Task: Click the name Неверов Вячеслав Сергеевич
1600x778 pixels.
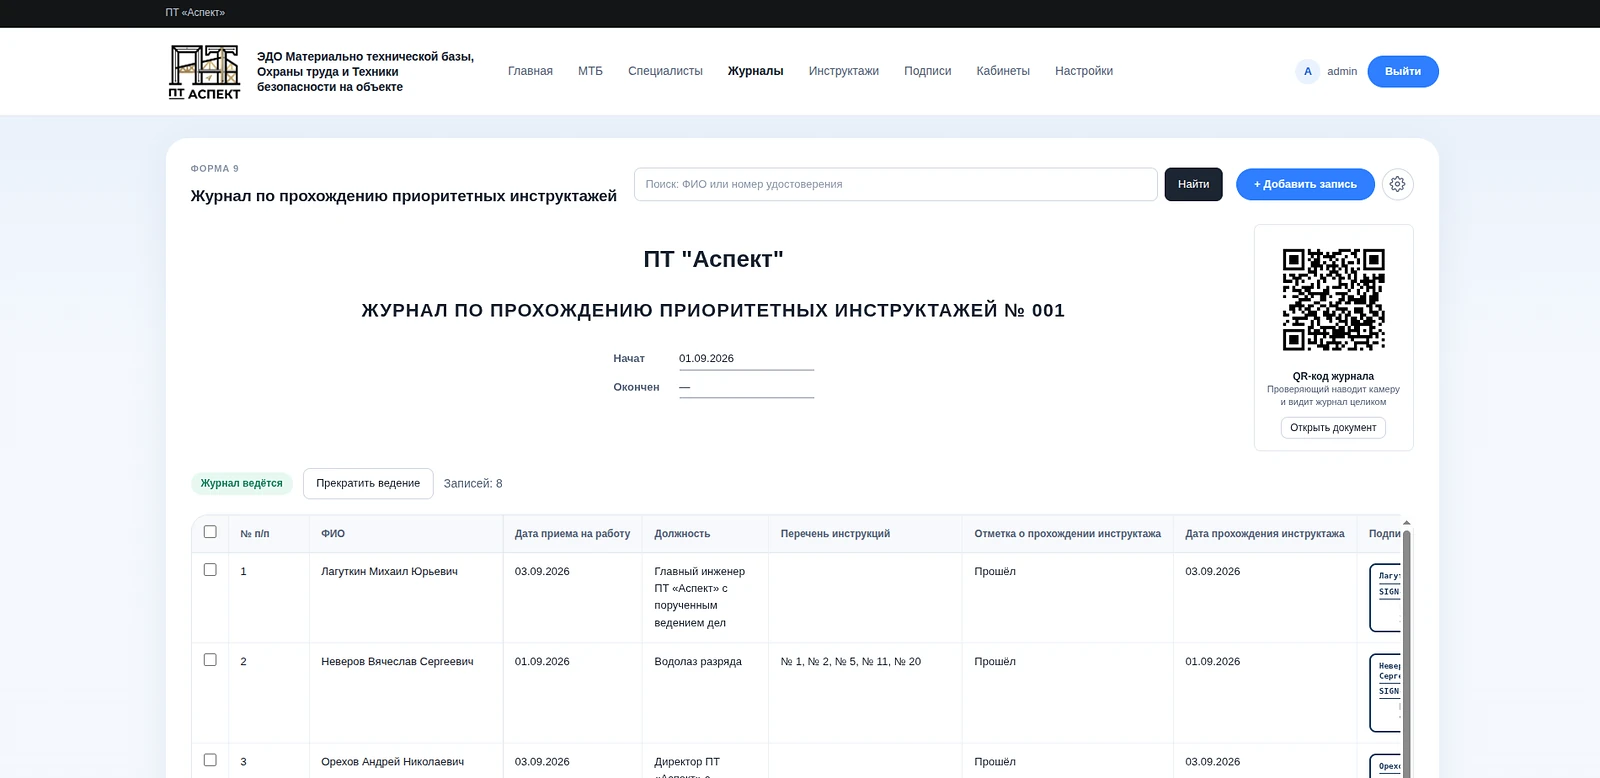Action: coord(397,661)
